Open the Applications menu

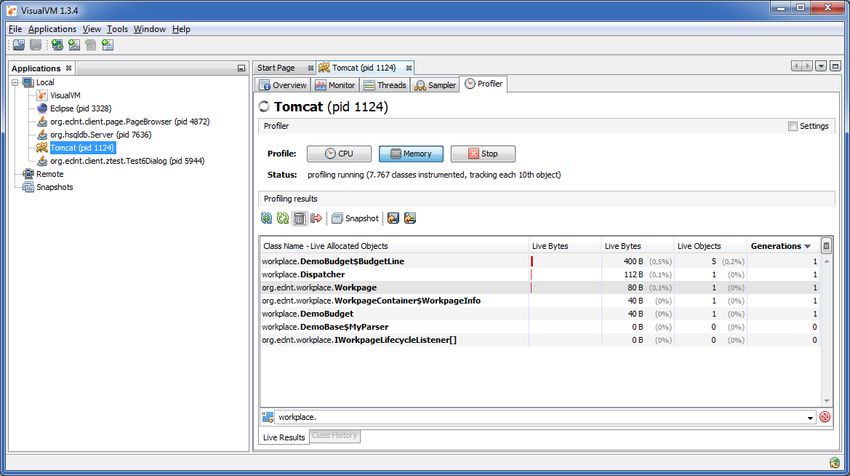coord(52,29)
